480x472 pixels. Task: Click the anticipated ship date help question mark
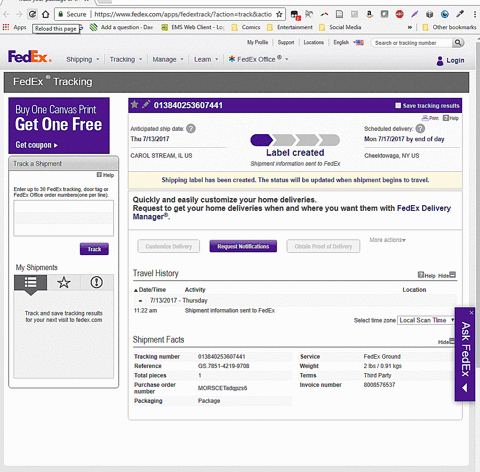(191, 129)
